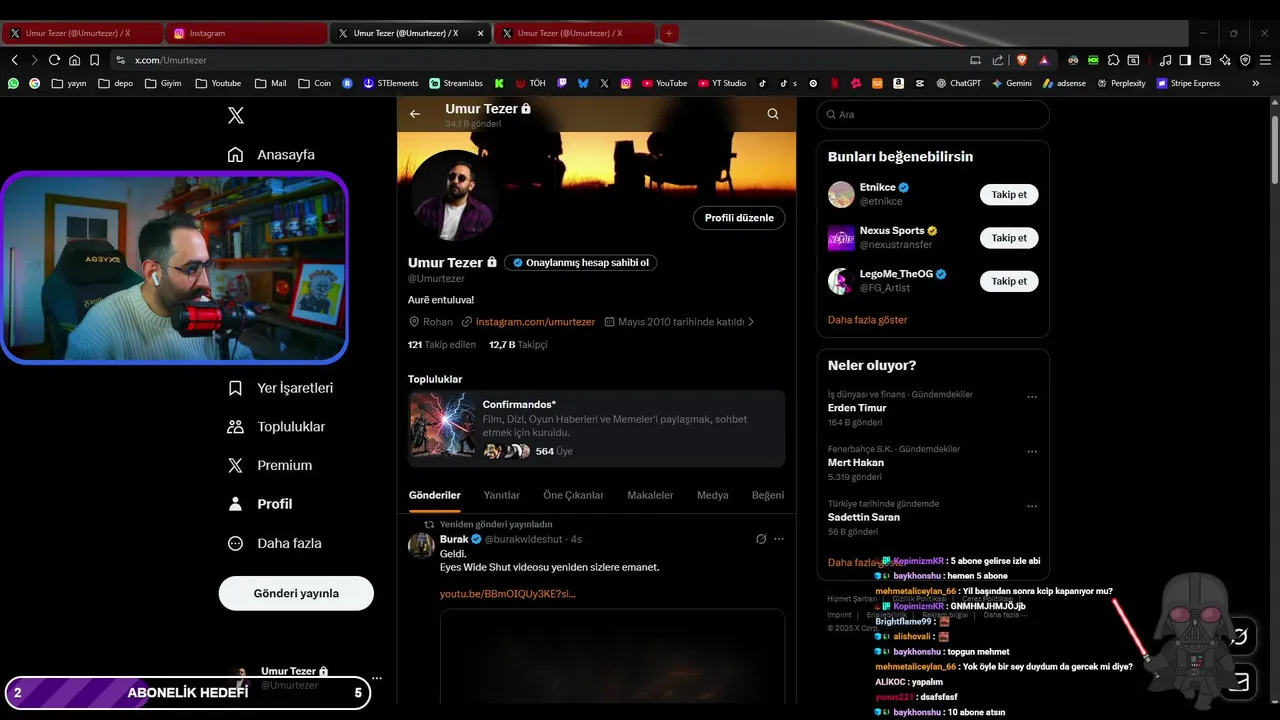Open Mert Hakan trending topic

click(x=856, y=463)
